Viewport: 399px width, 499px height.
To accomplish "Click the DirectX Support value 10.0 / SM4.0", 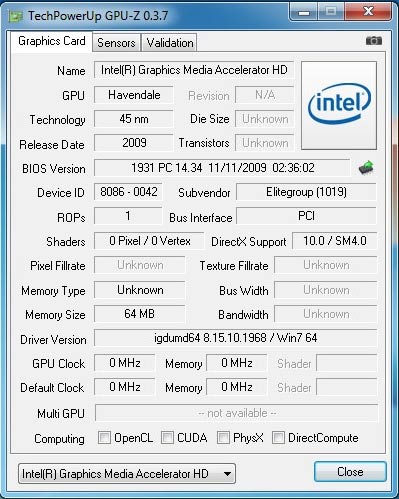I will click(335, 241).
